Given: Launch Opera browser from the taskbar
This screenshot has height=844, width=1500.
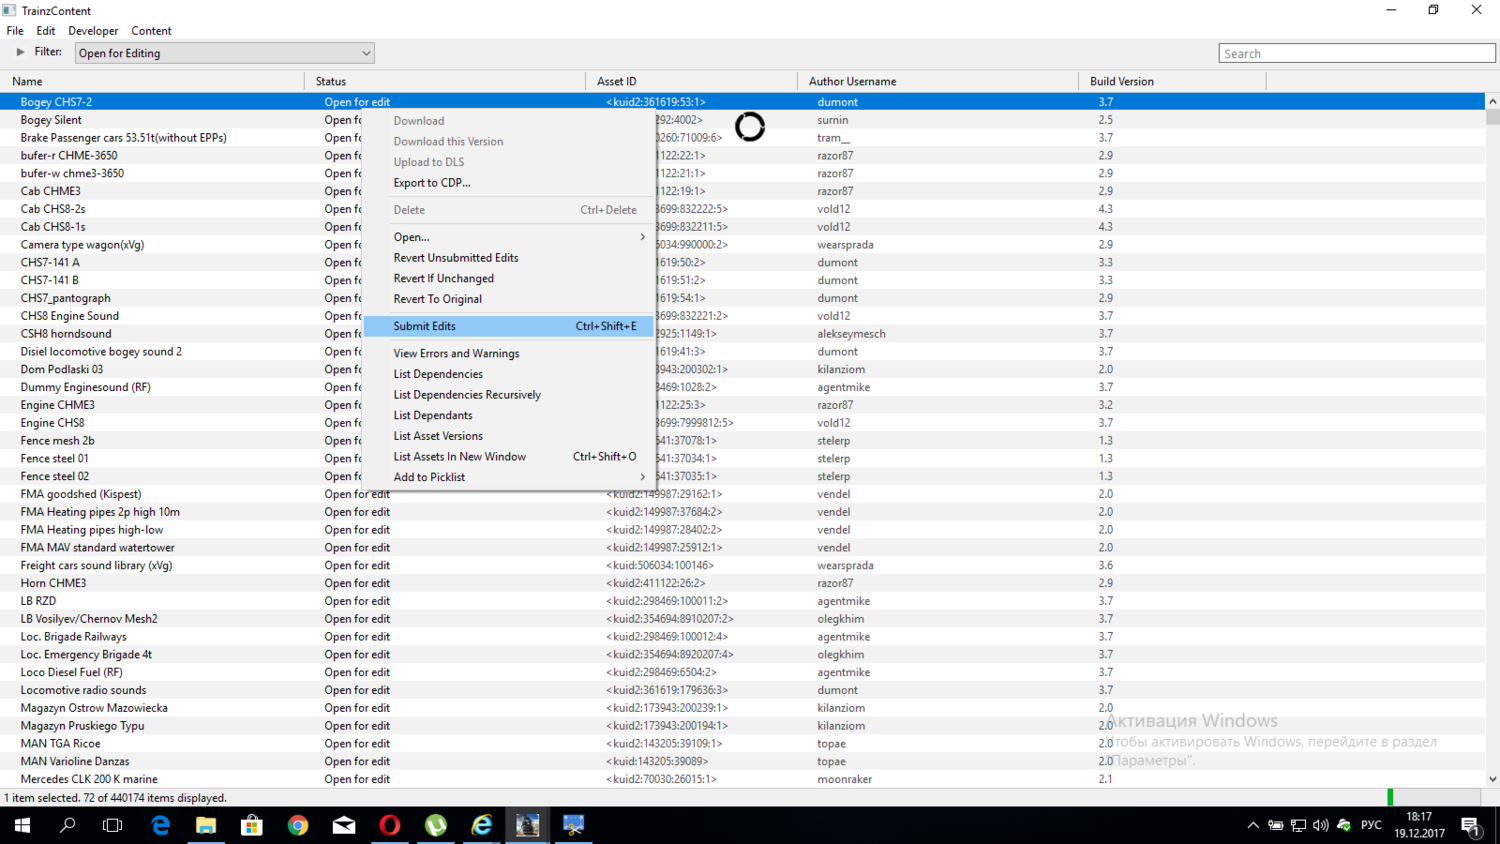Looking at the screenshot, I should click(x=390, y=825).
